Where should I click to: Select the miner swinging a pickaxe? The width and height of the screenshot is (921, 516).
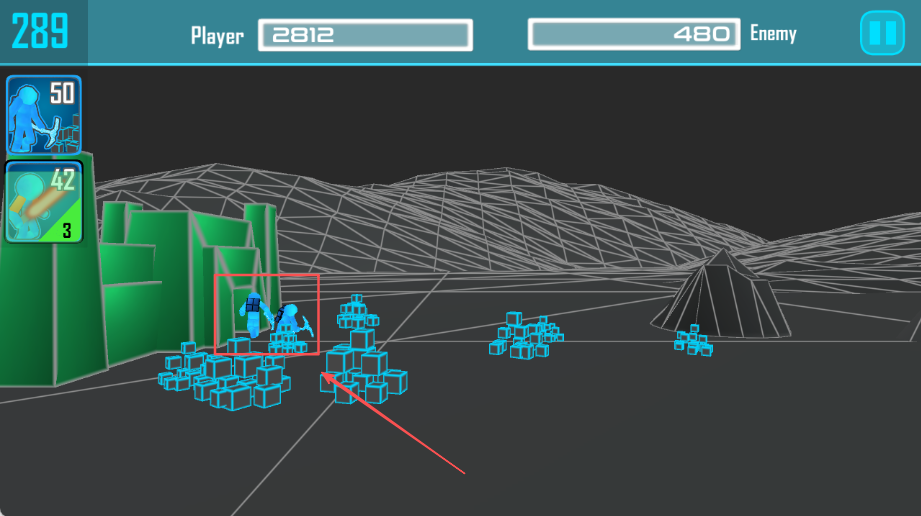click(289, 322)
